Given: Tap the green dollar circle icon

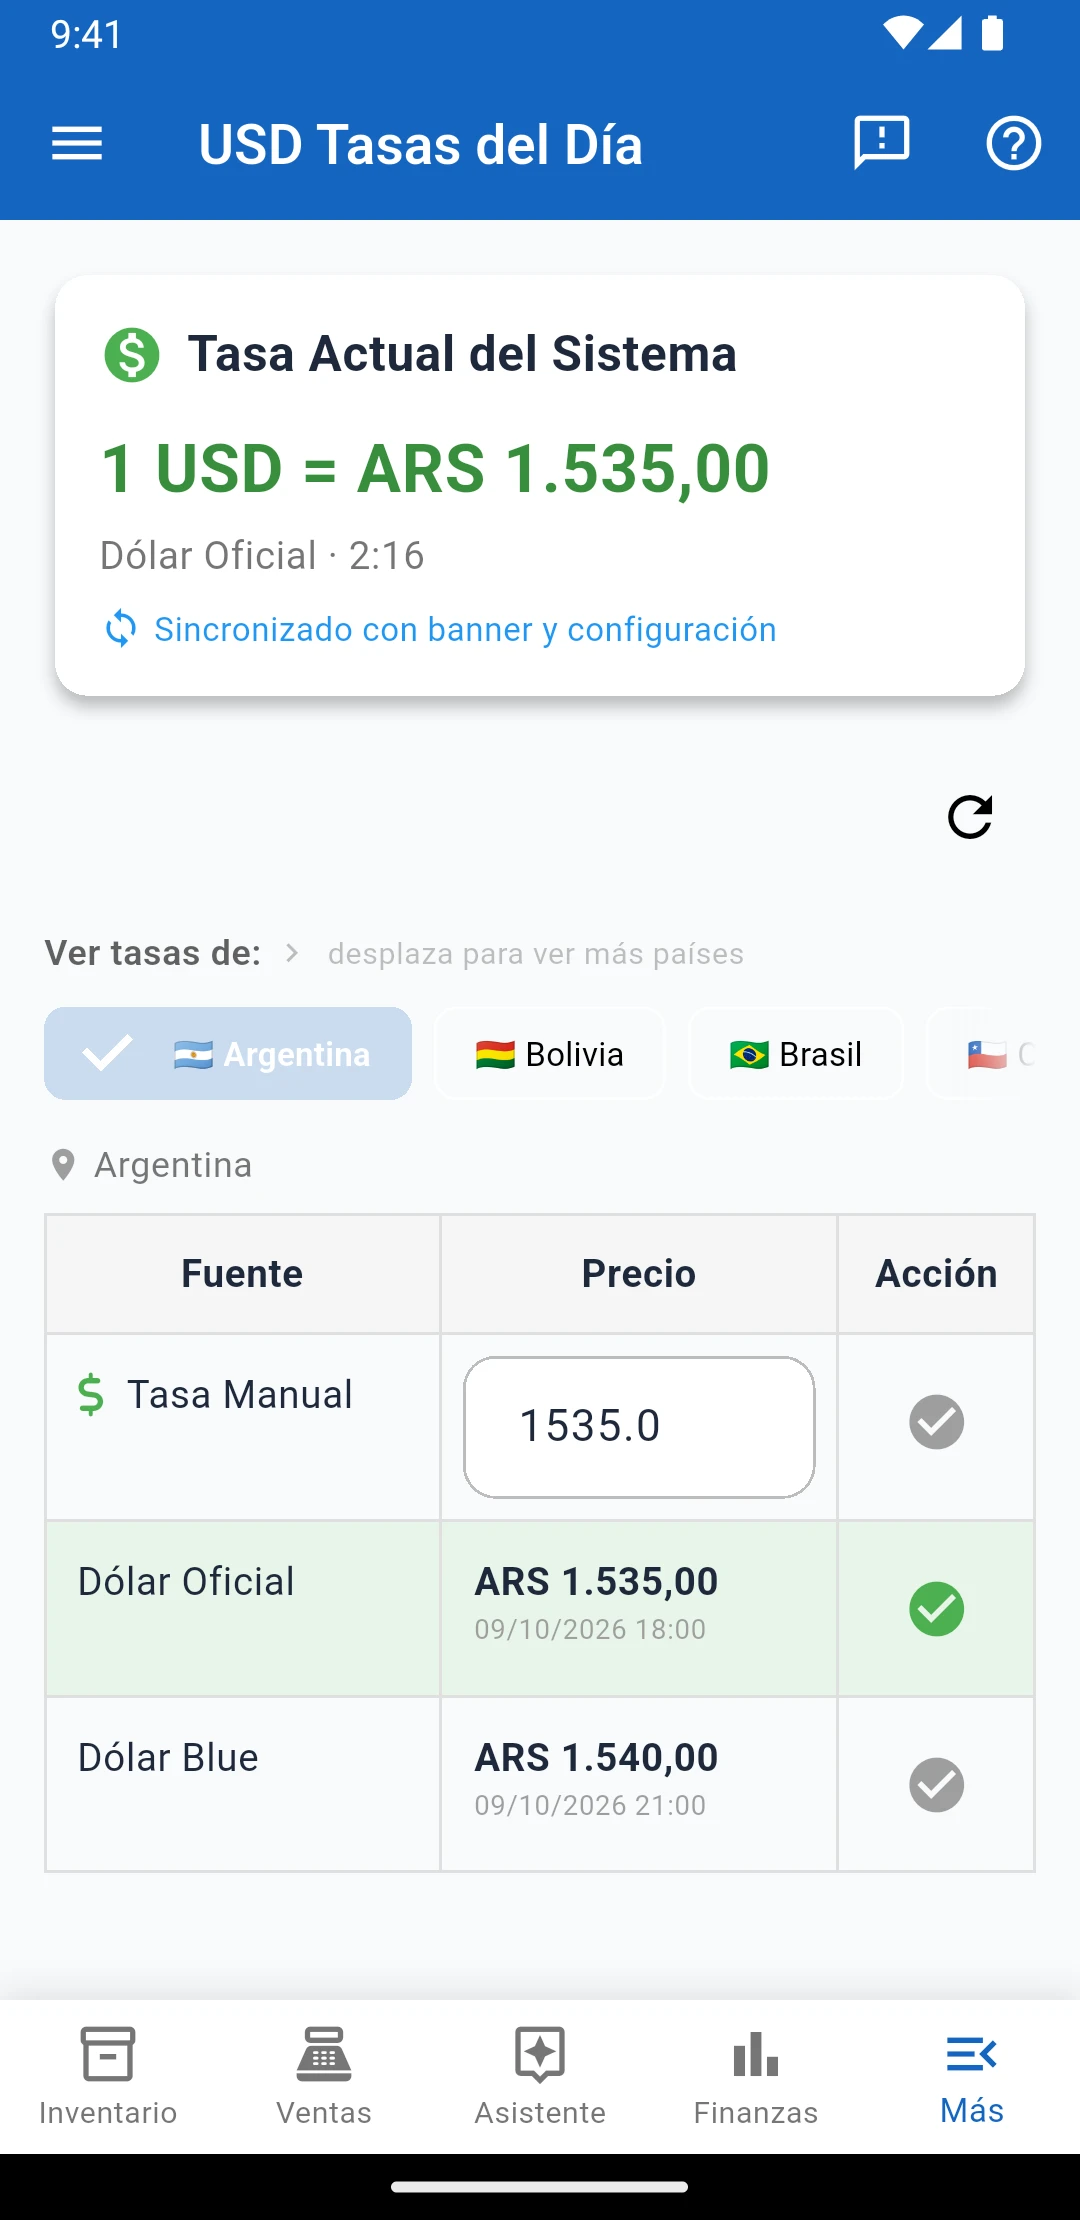Looking at the screenshot, I should point(132,355).
